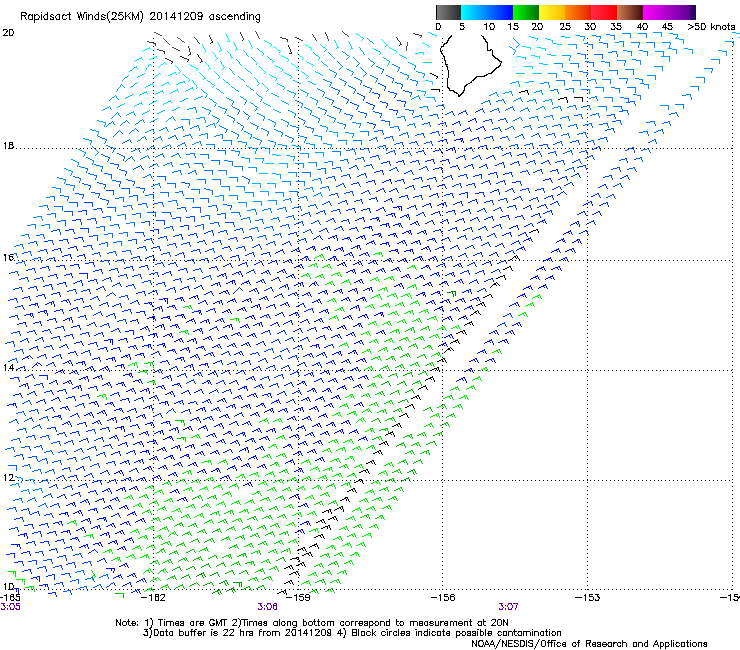Click the orange 25-30 knots color swatch

point(578,12)
